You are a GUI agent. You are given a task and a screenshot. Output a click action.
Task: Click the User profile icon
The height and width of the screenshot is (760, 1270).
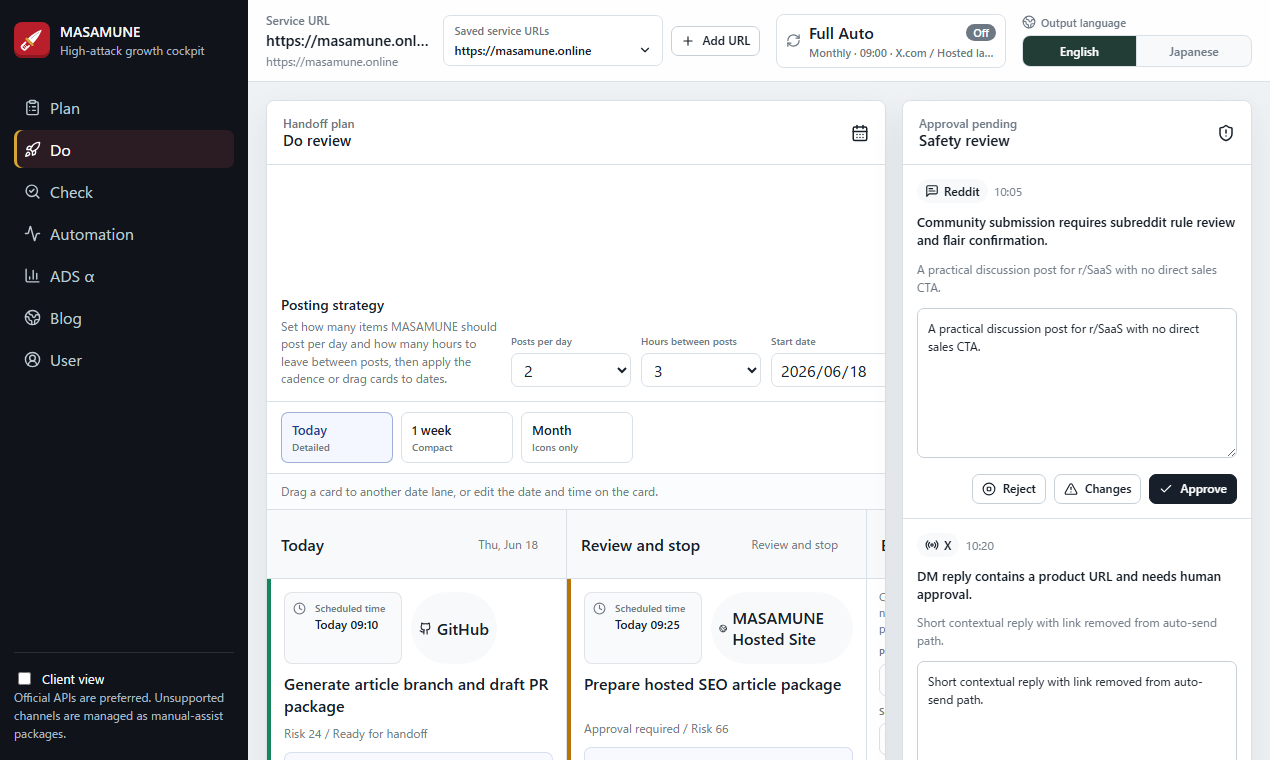point(32,360)
